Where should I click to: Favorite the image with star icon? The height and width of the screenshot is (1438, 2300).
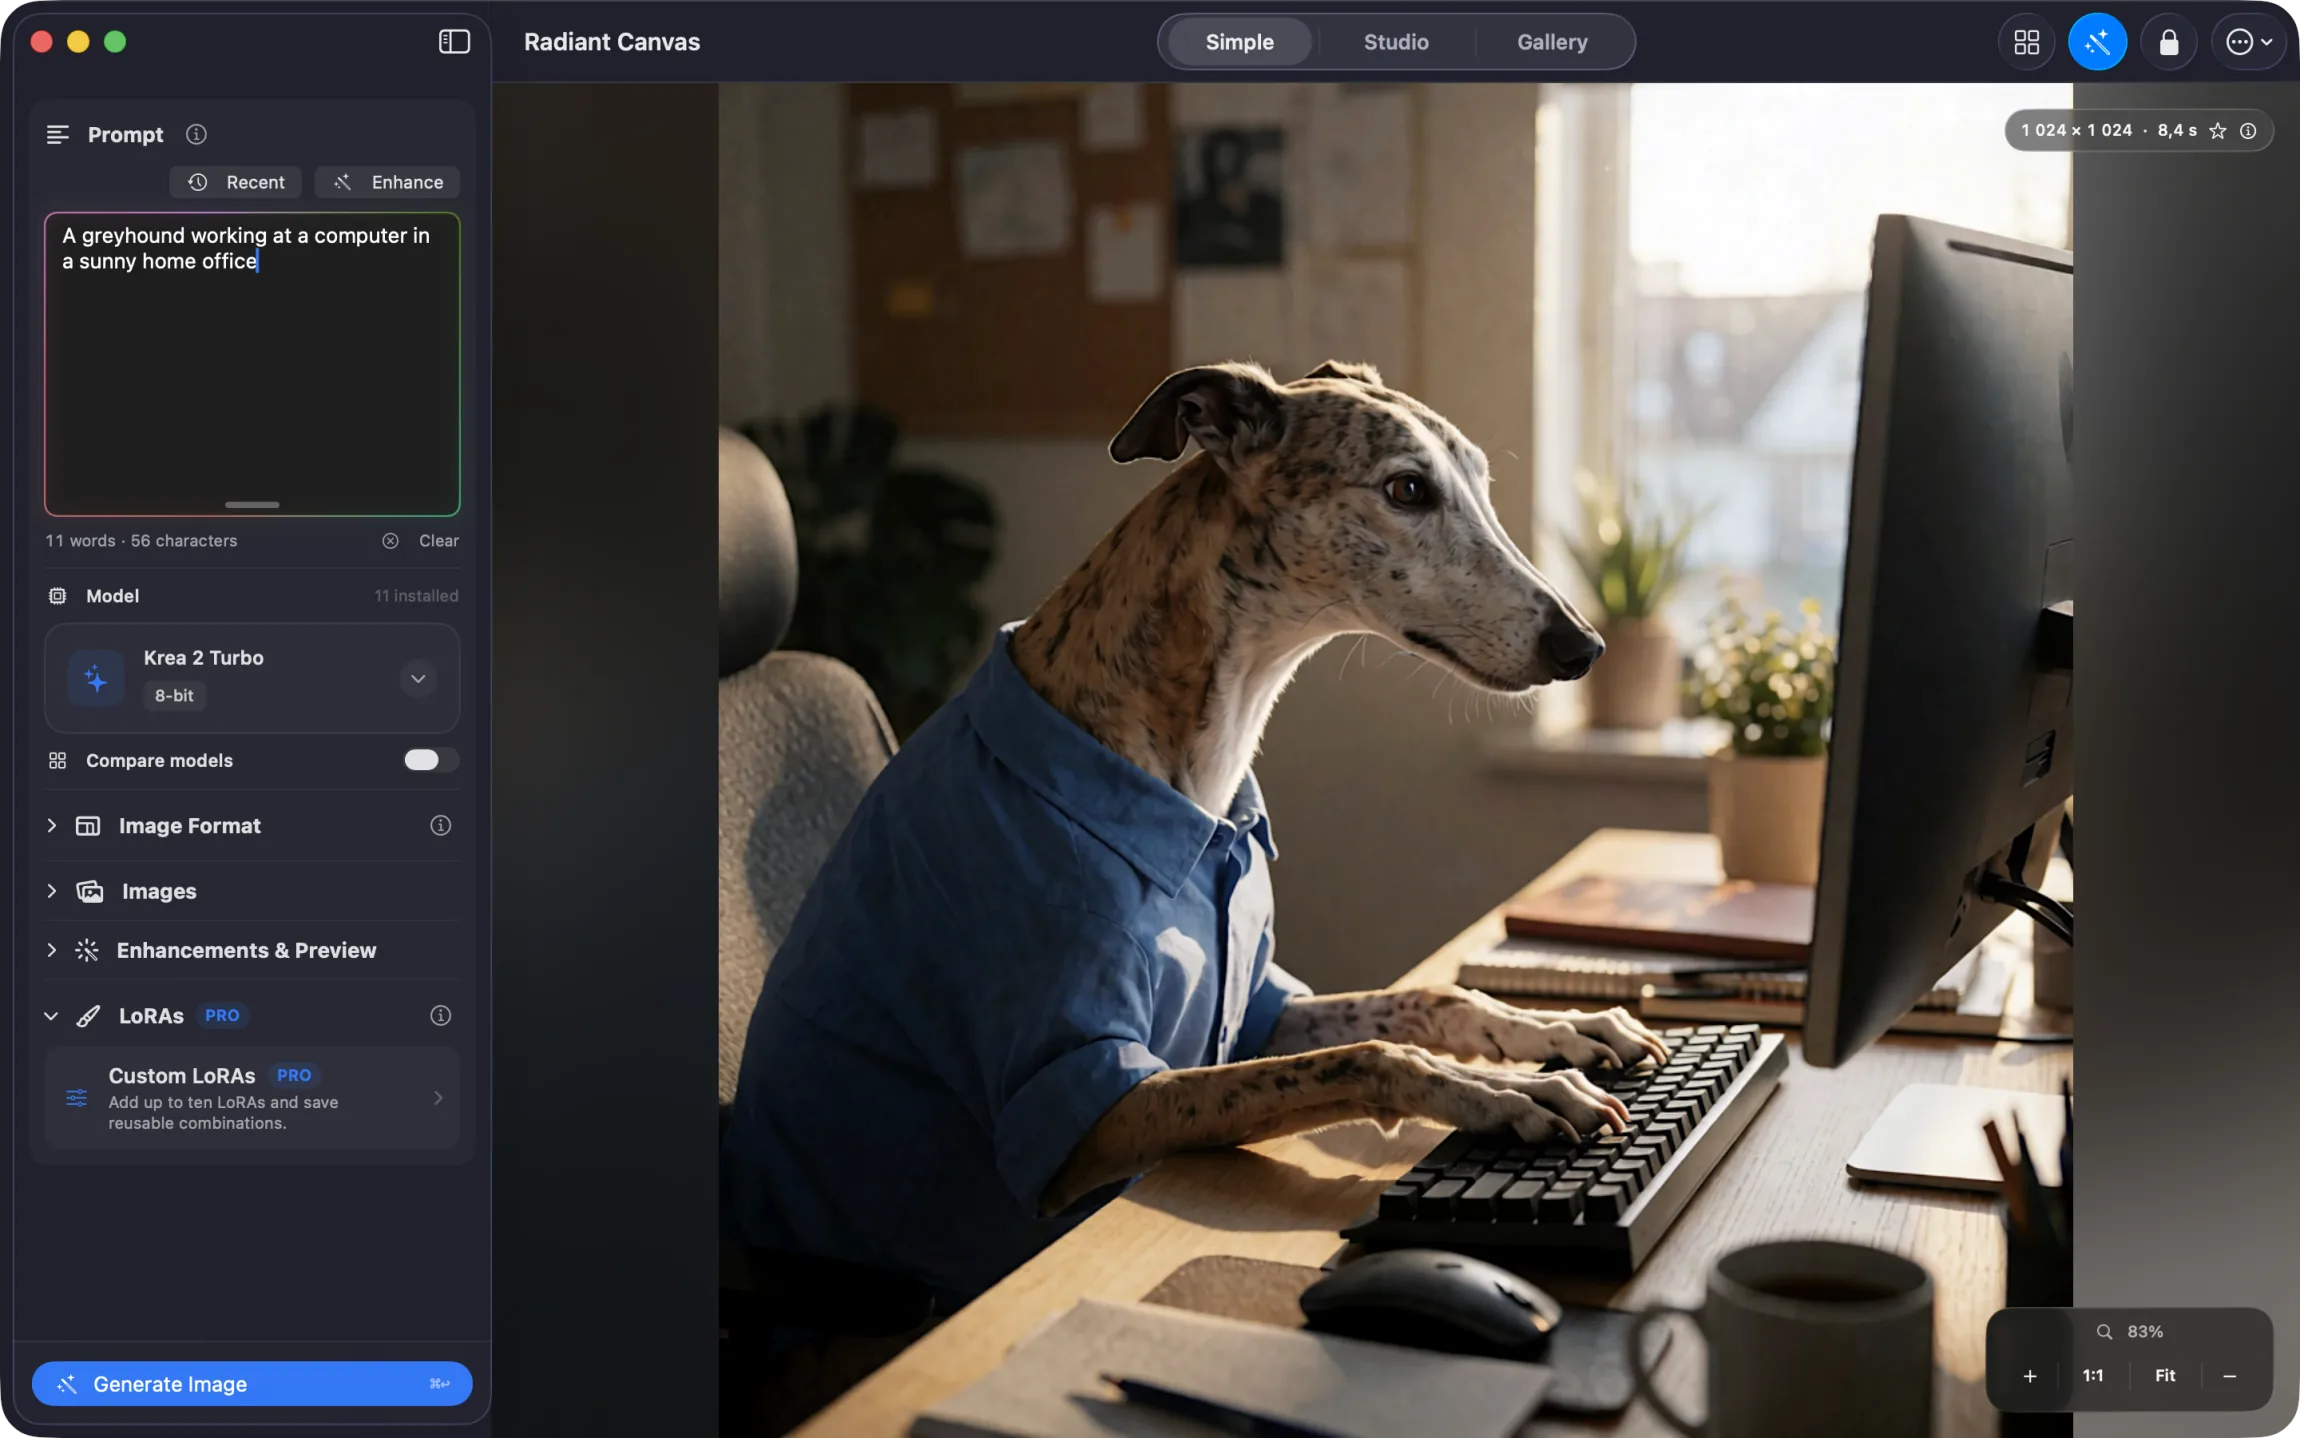2217,131
